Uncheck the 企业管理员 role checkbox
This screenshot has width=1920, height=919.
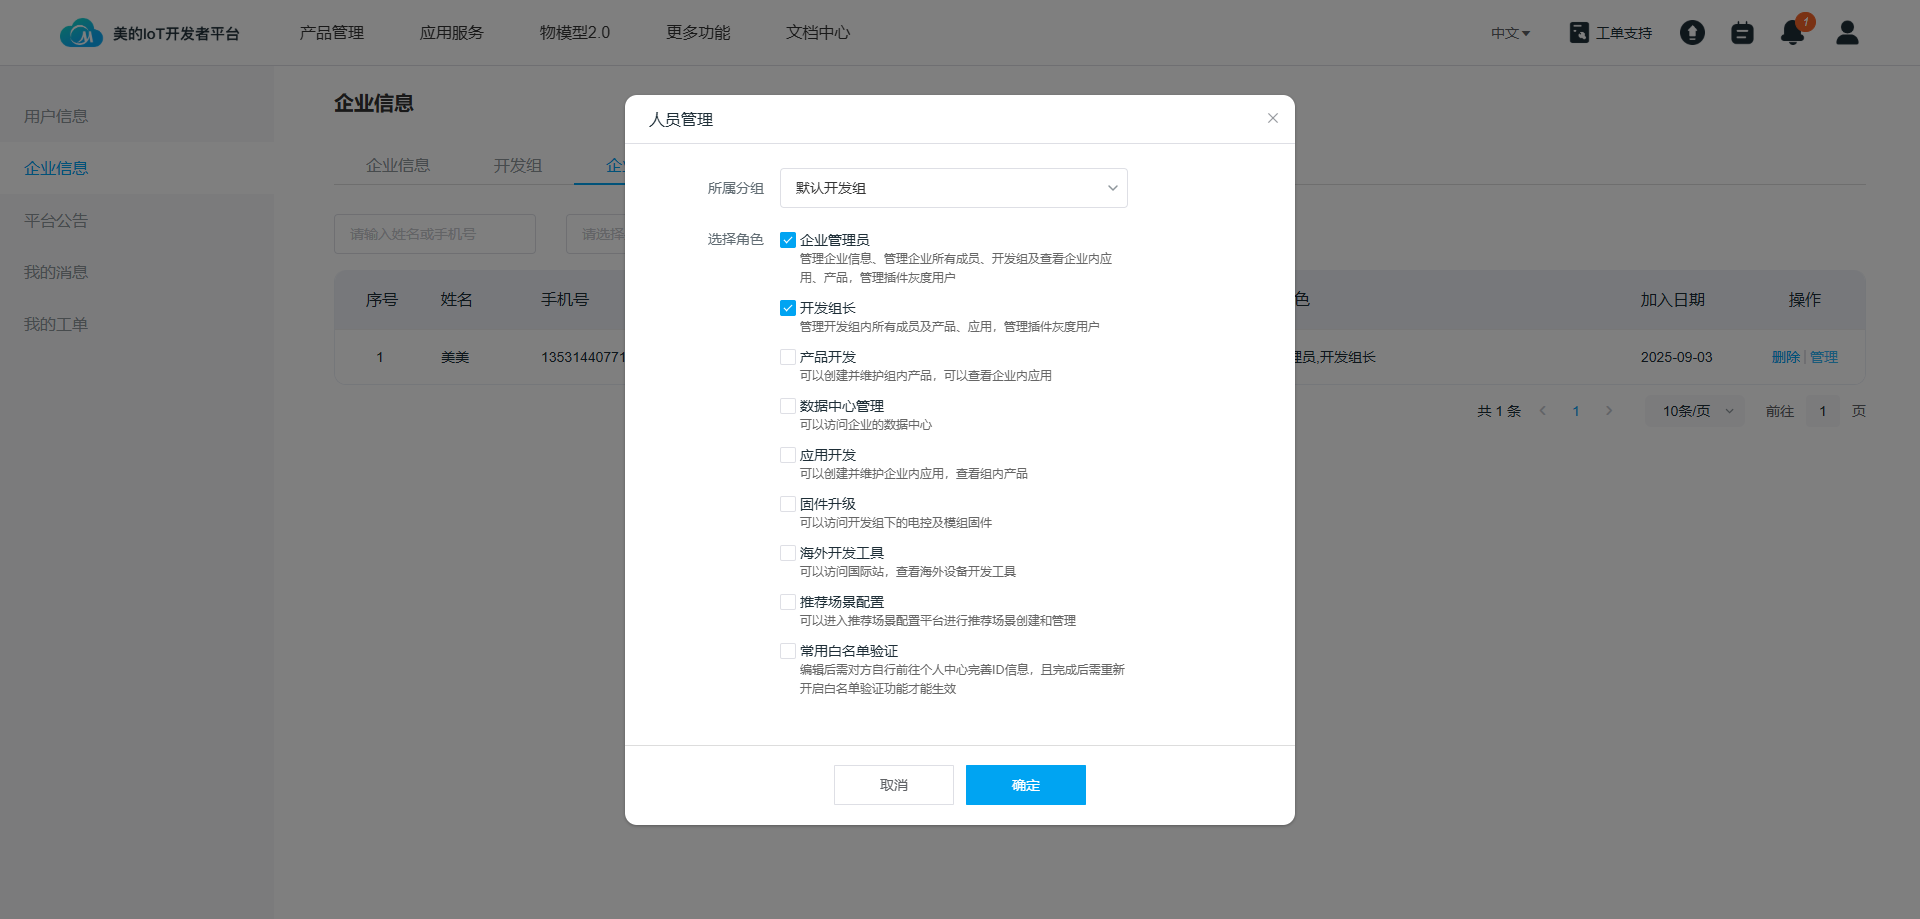[x=788, y=240]
